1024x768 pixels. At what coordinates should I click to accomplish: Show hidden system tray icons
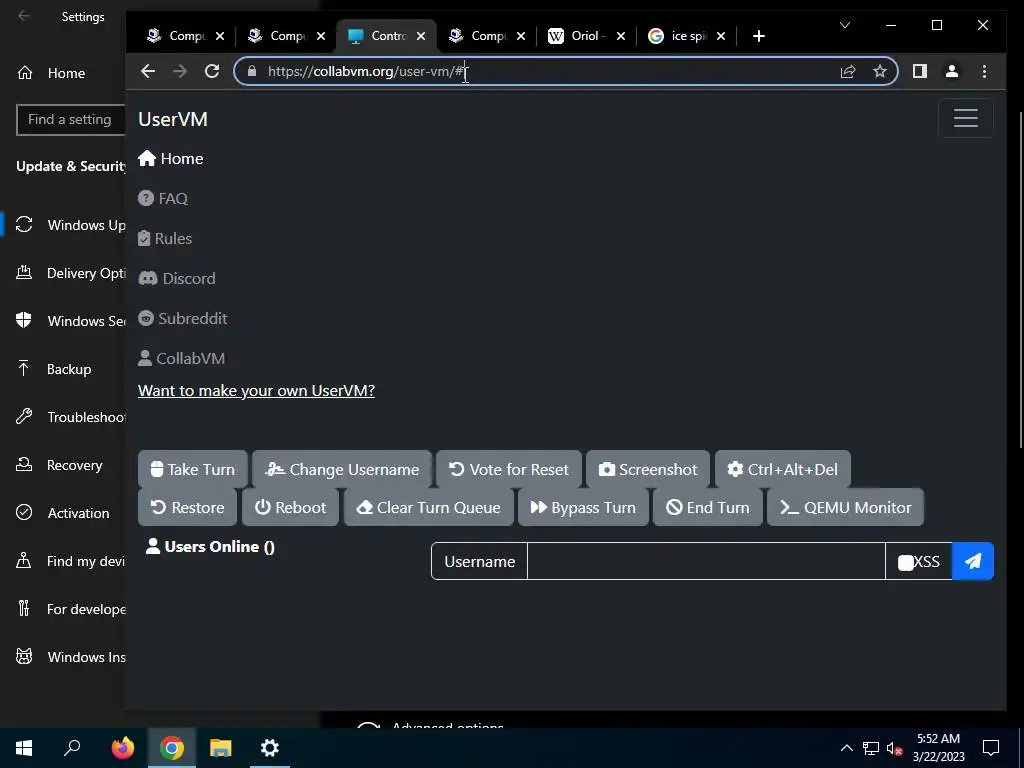pyautogui.click(x=846, y=748)
